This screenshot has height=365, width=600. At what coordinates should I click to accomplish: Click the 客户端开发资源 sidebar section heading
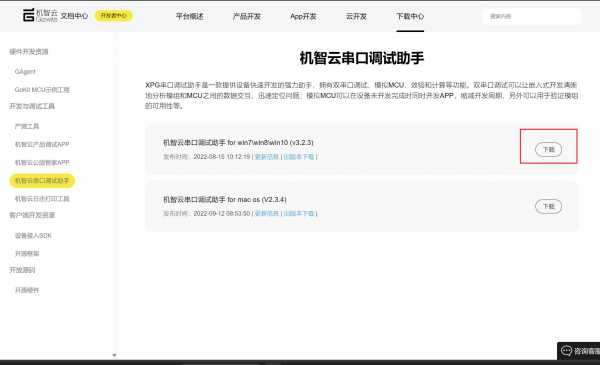click(x=32, y=215)
